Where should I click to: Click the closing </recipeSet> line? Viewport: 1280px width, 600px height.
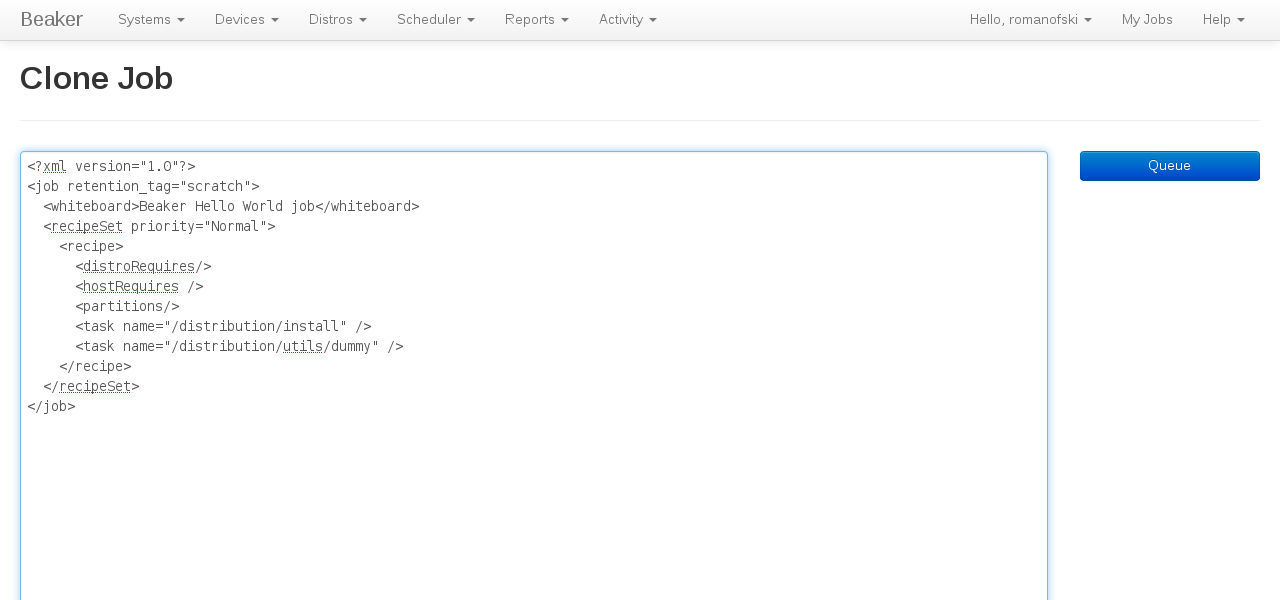[x=92, y=386]
